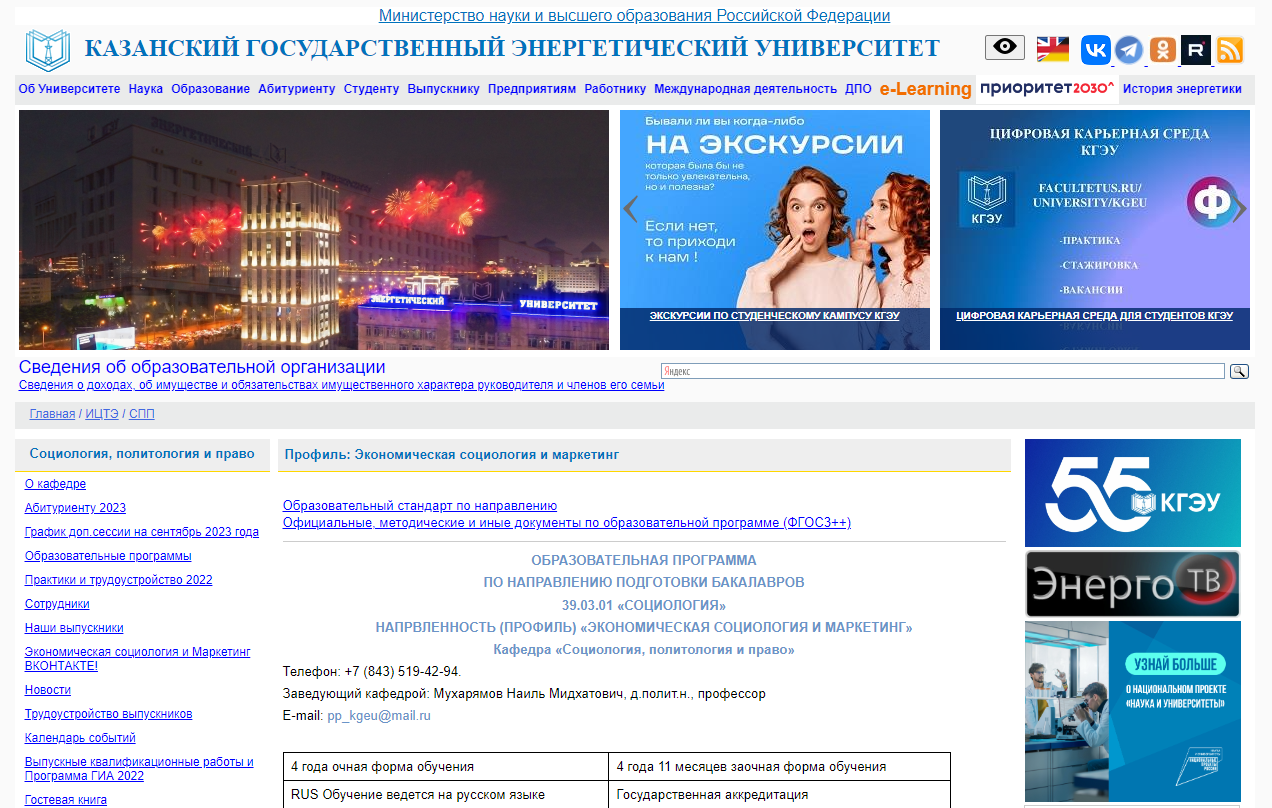Open the Приоритет 2030 banner link
This screenshot has width=1272, height=808.
click(x=1047, y=89)
